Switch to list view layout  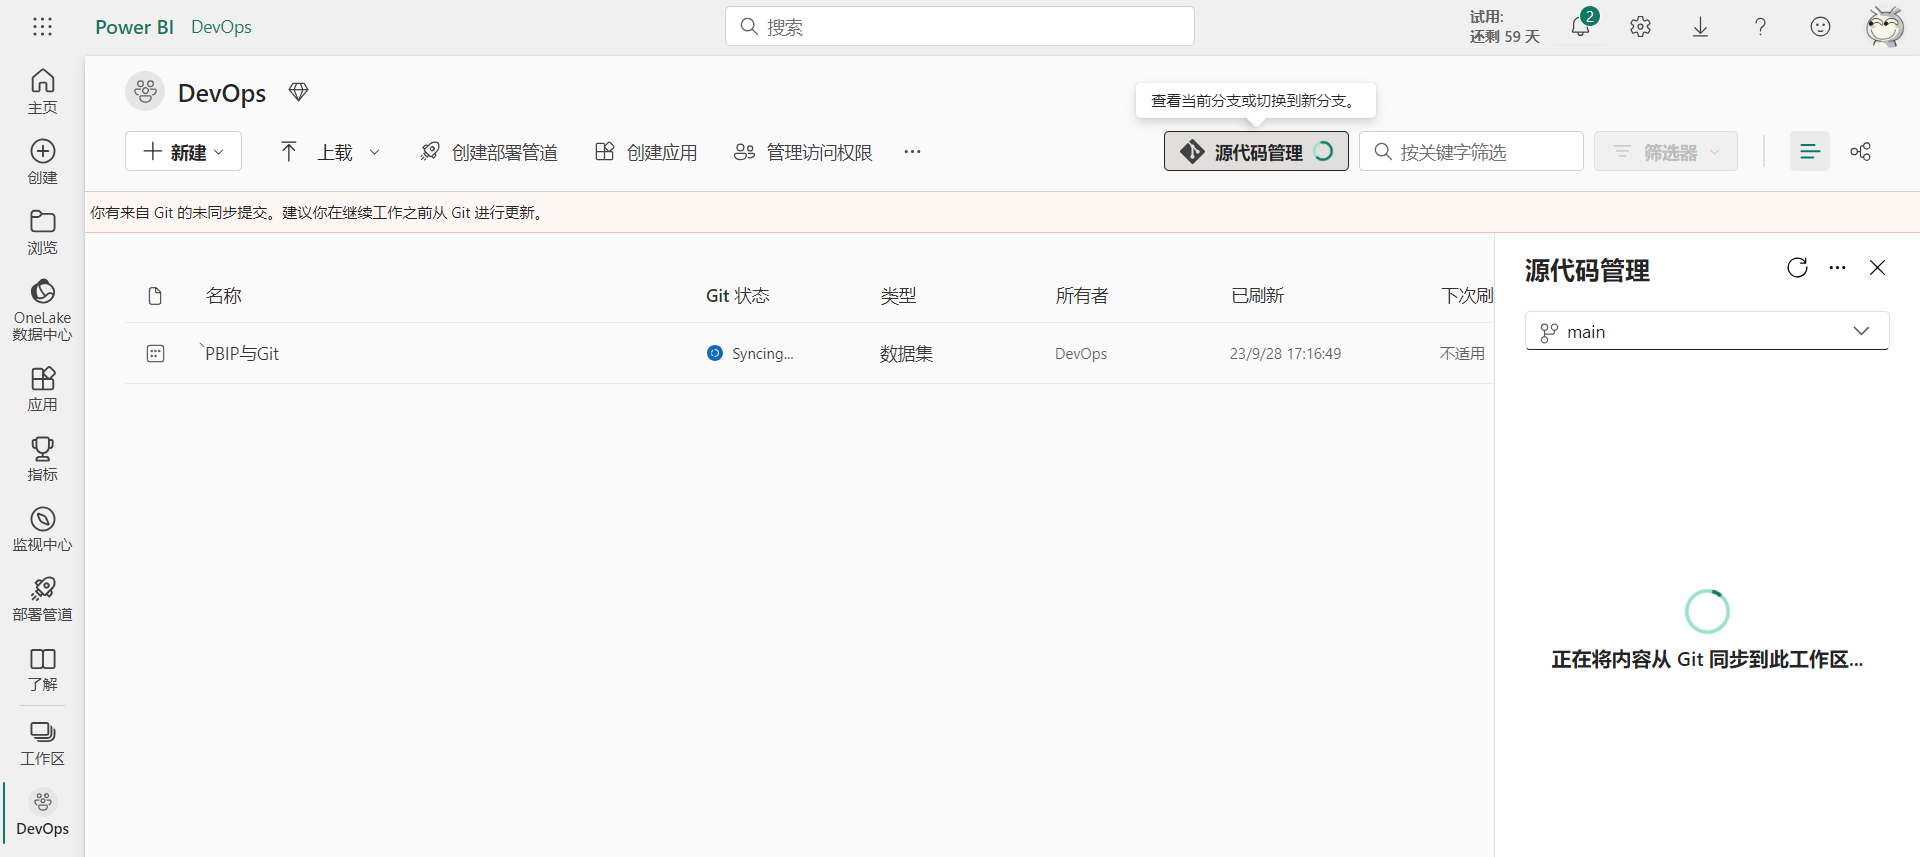pyautogui.click(x=1809, y=152)
